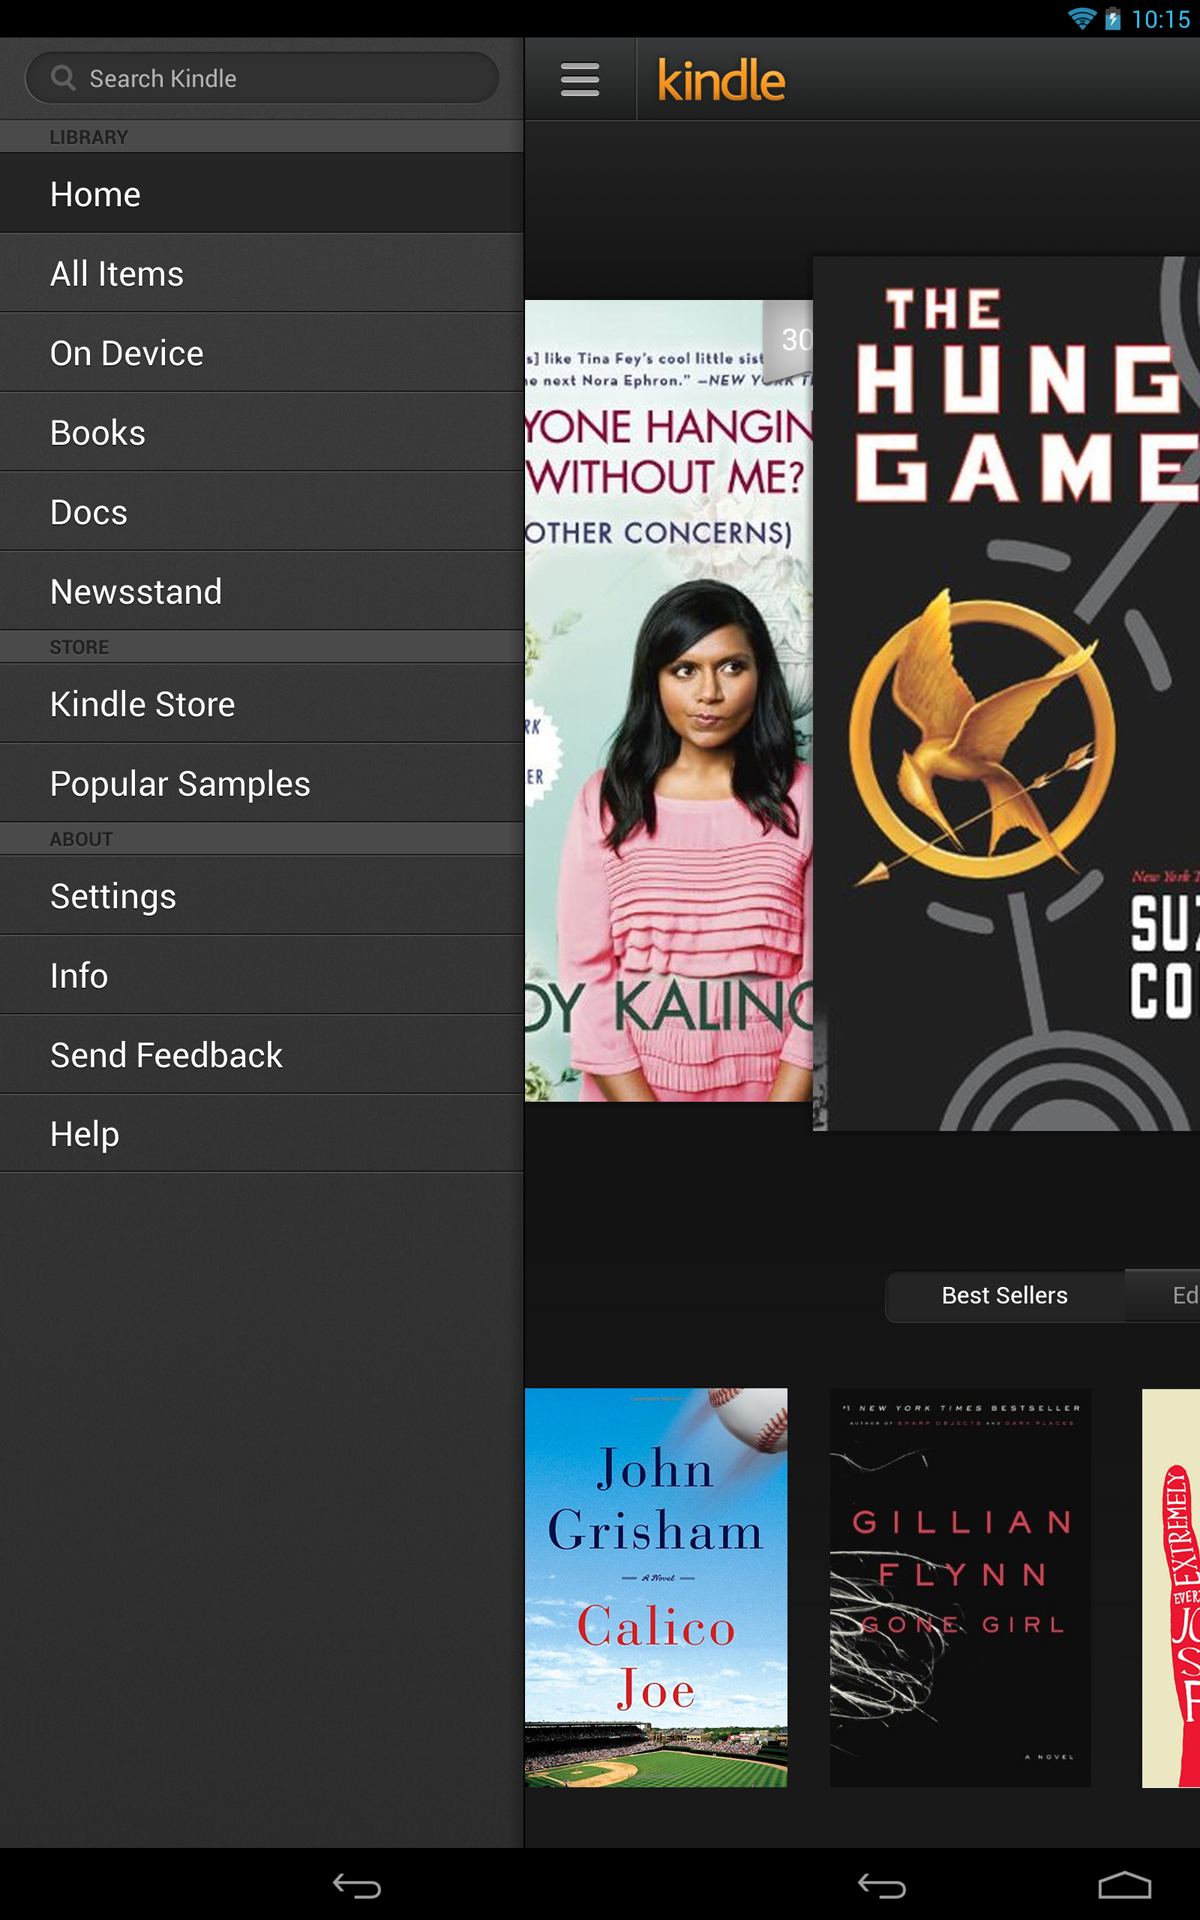1200x1920 pixels.
Task: Open the Info page
Action: (x=262, y=975)
